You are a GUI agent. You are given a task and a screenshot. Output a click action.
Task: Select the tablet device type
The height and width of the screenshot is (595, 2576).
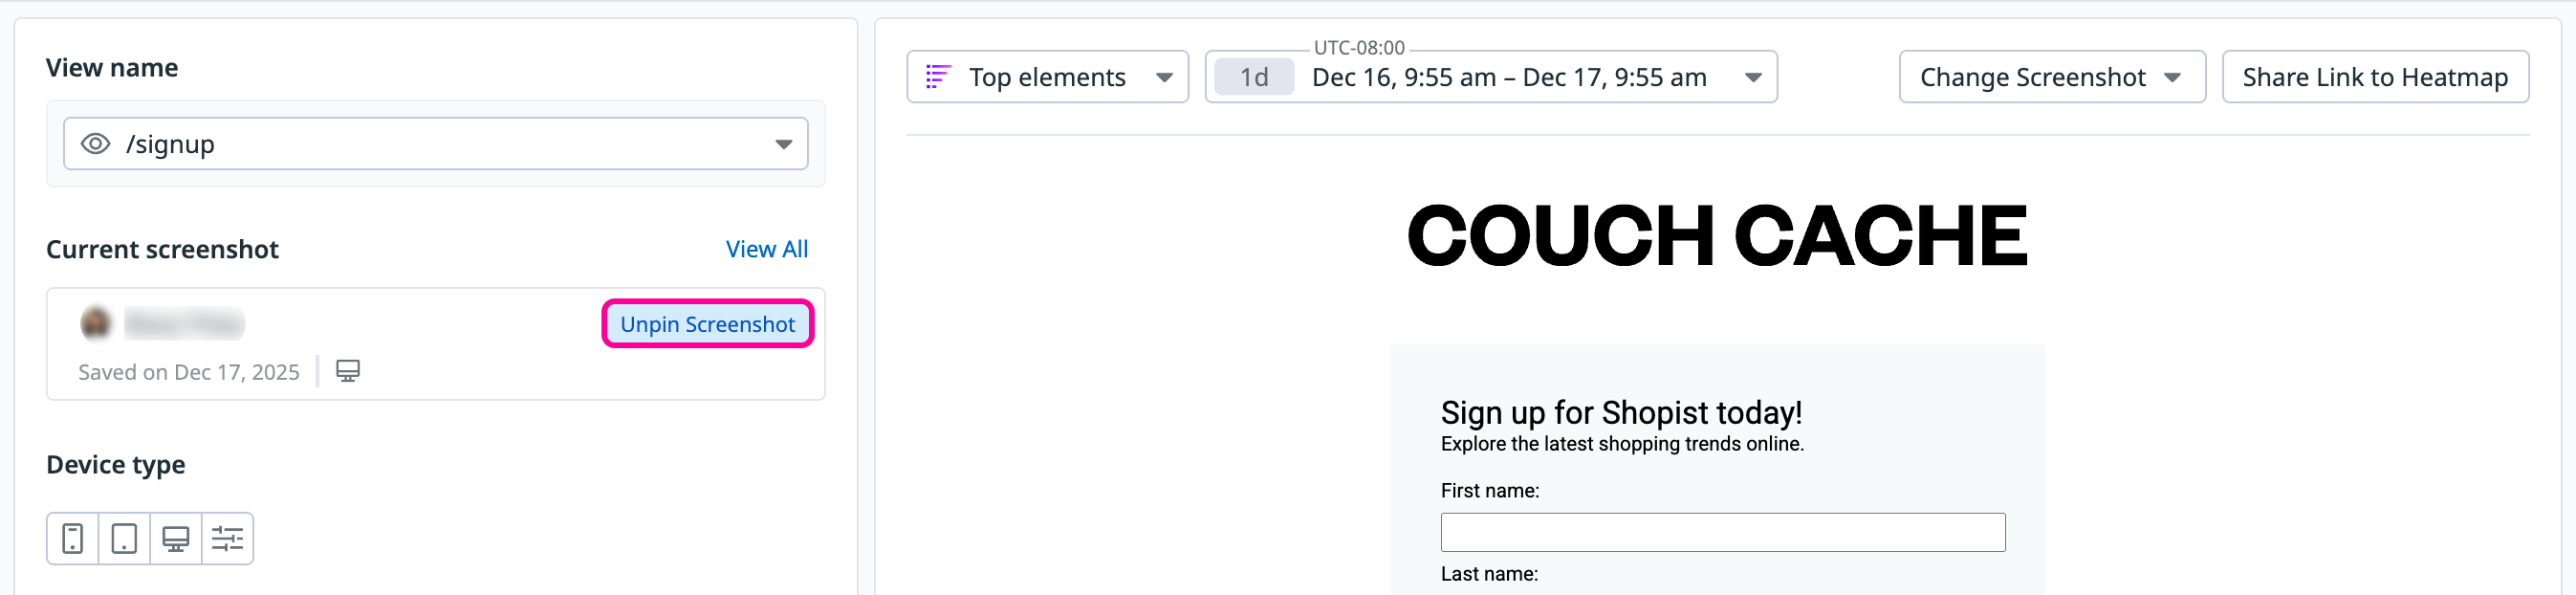tap(124, 539)
